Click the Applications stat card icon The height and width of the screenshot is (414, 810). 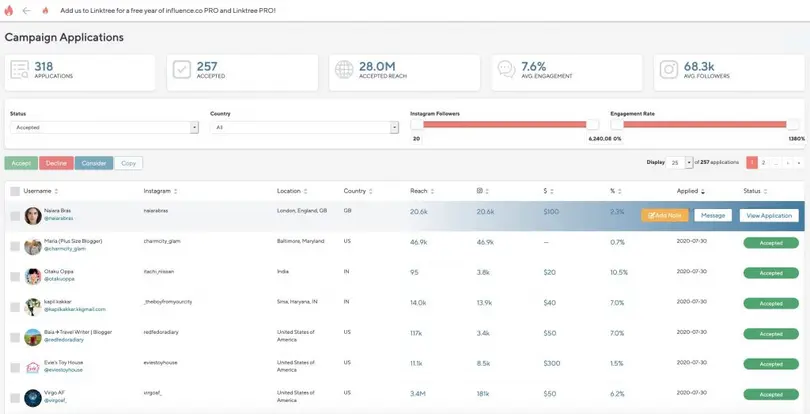tap(20, 70)
